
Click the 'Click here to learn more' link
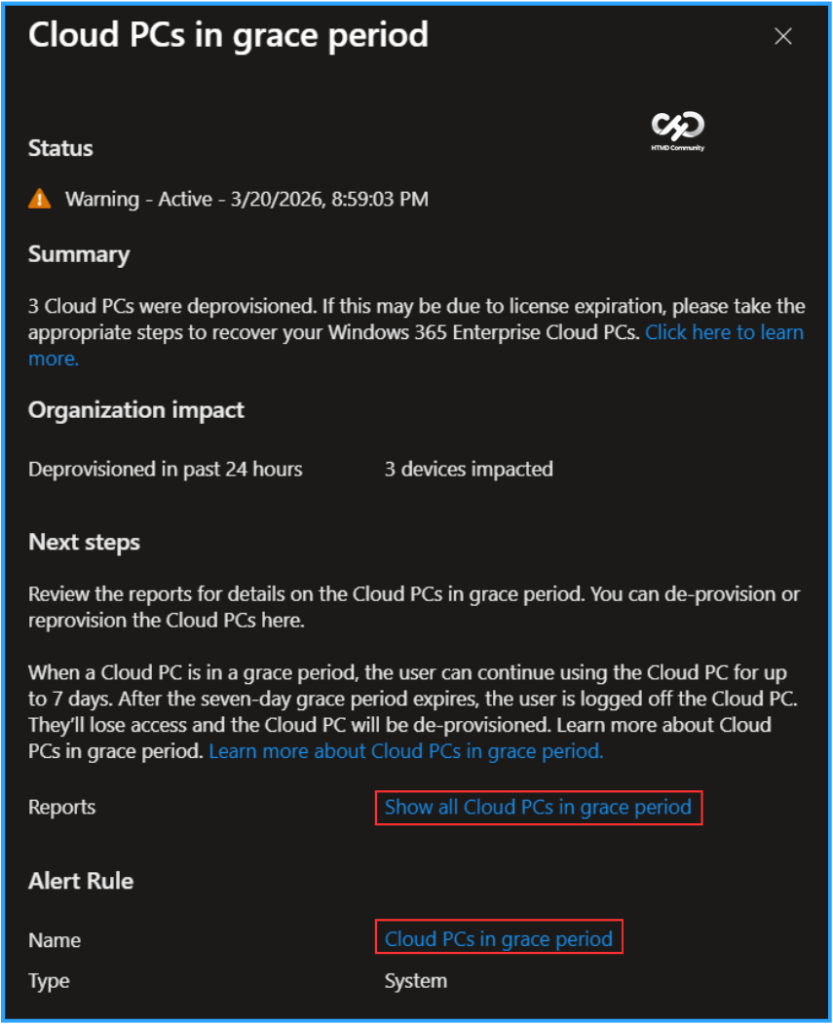click(x=724, y=332)
